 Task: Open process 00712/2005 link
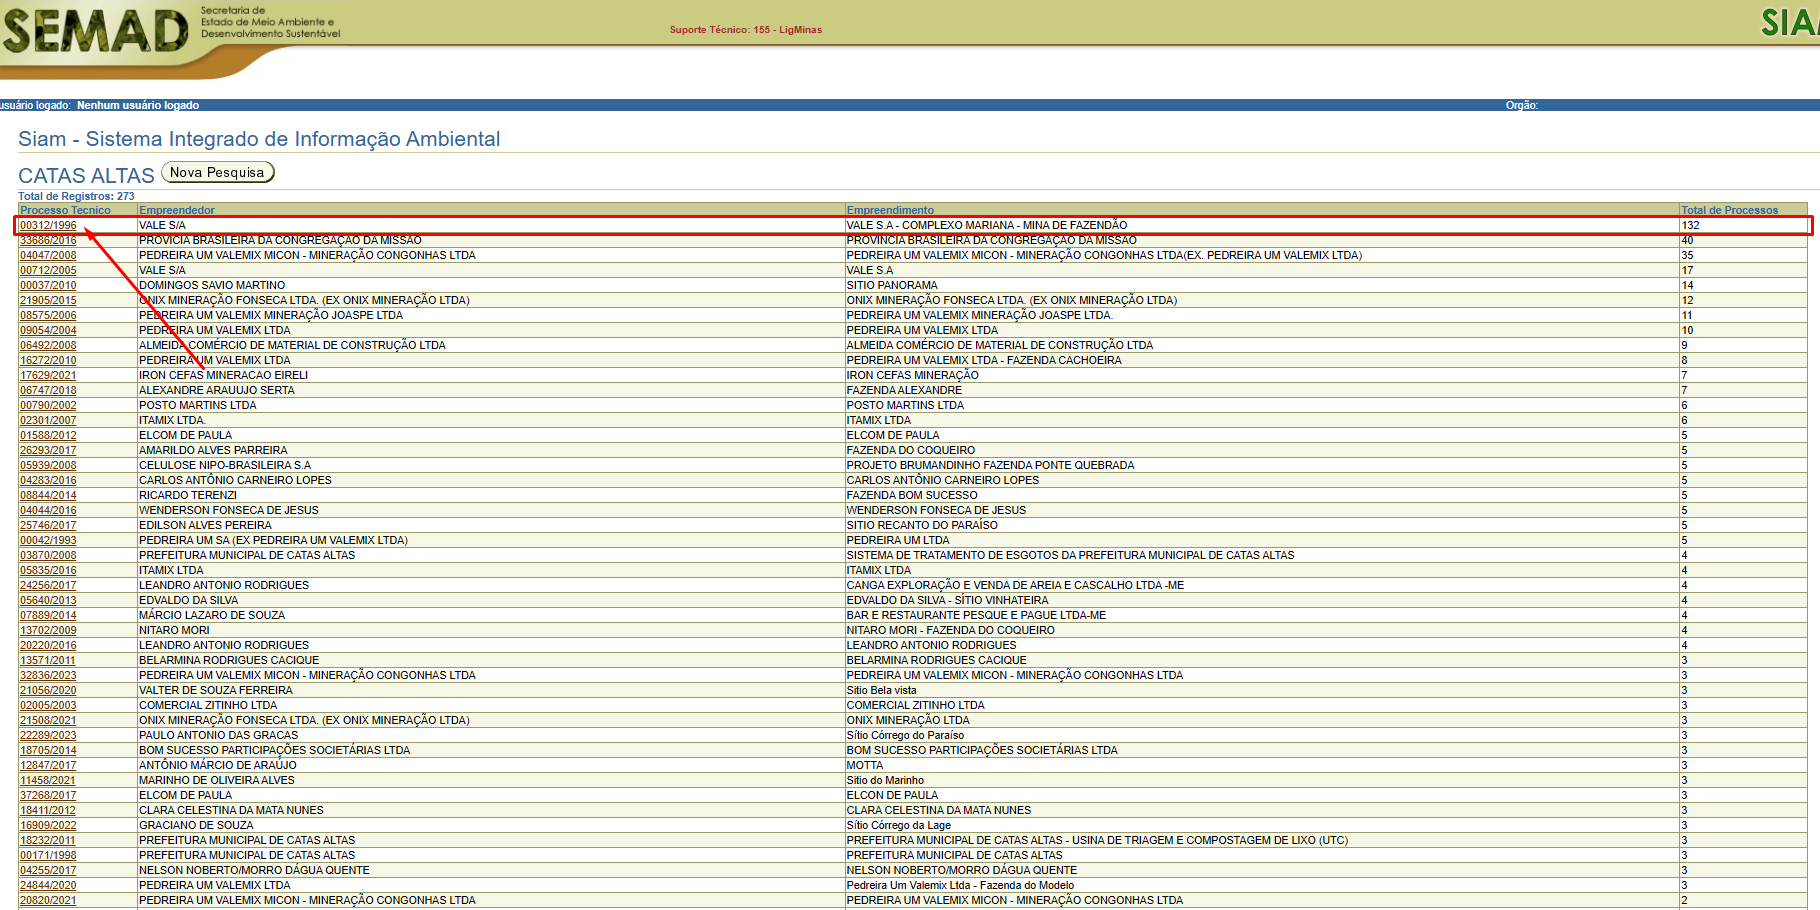[48, 271]
